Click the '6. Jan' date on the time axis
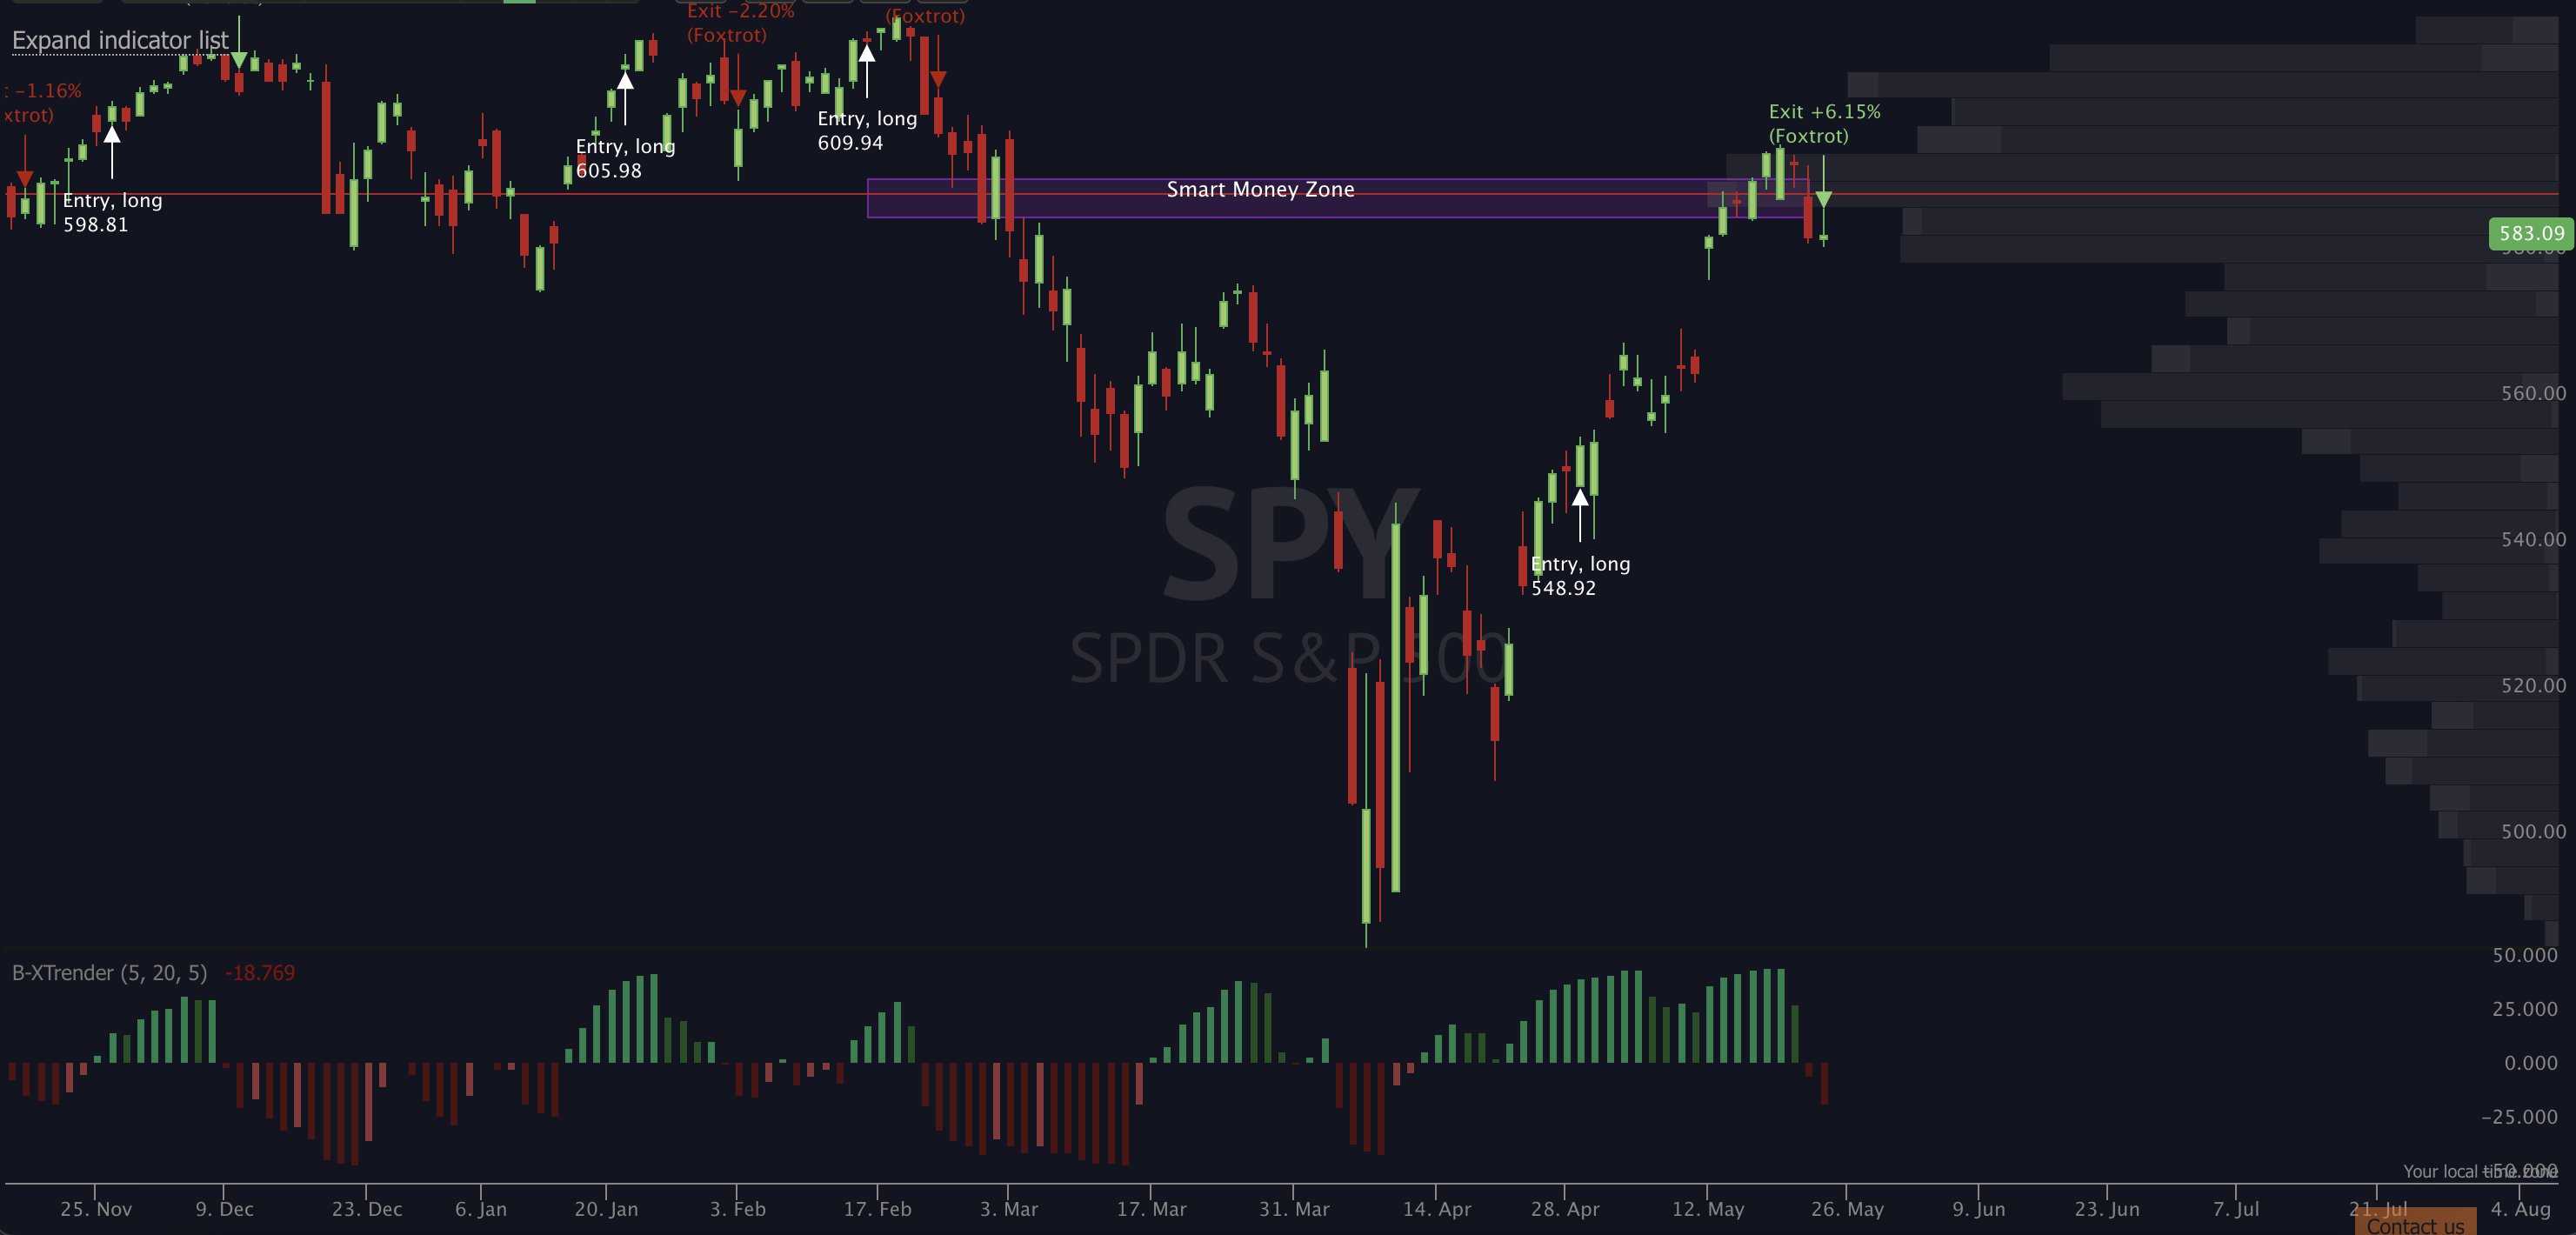Screen dimensions: 2576x1235 coord(481,1209)
